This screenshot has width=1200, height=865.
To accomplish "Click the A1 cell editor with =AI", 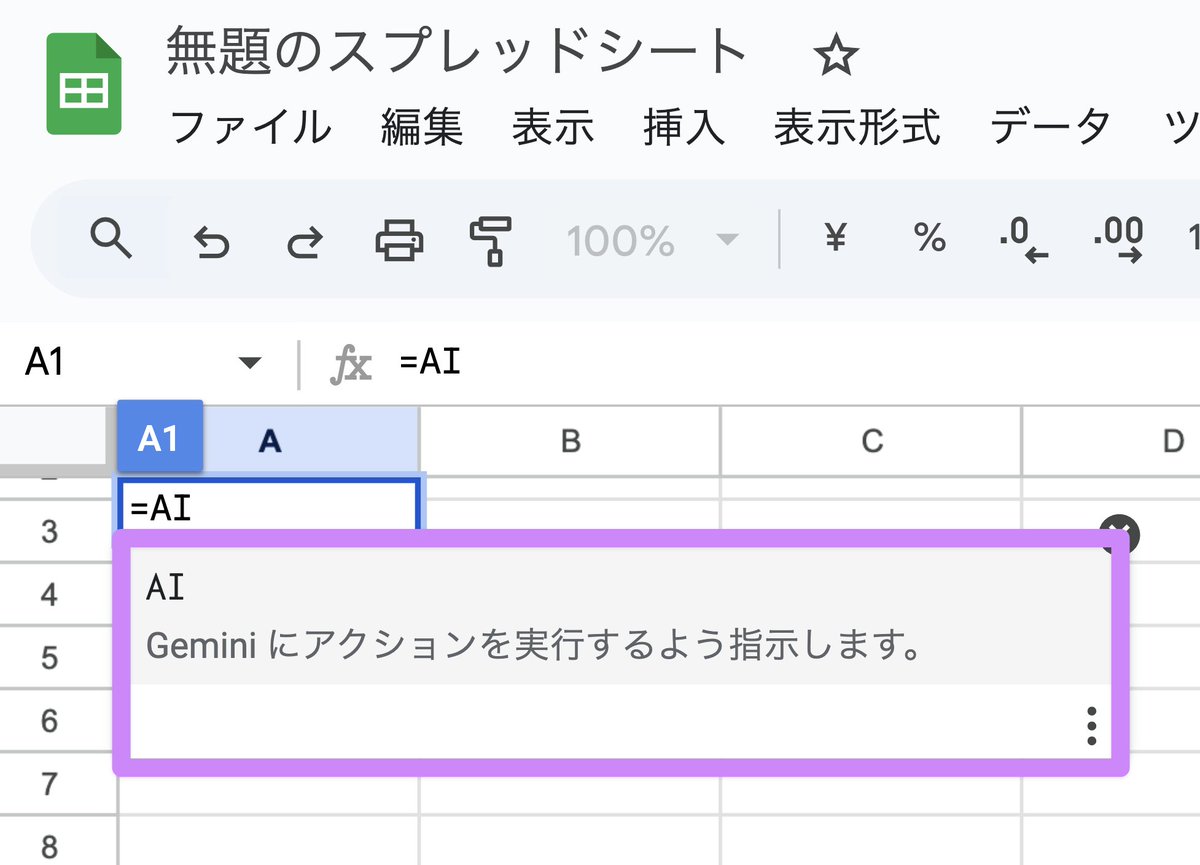I will tap(268, 506).
